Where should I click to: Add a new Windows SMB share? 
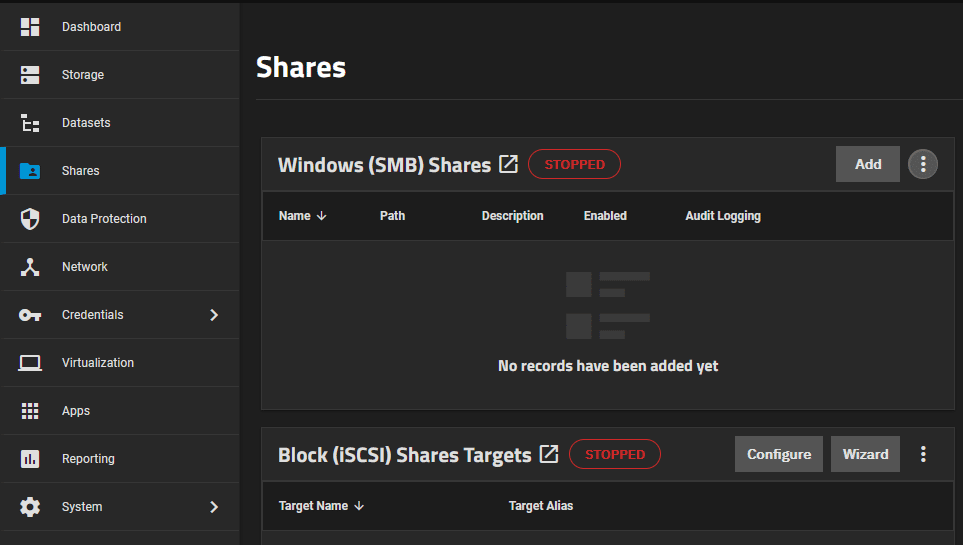[867, 164]
